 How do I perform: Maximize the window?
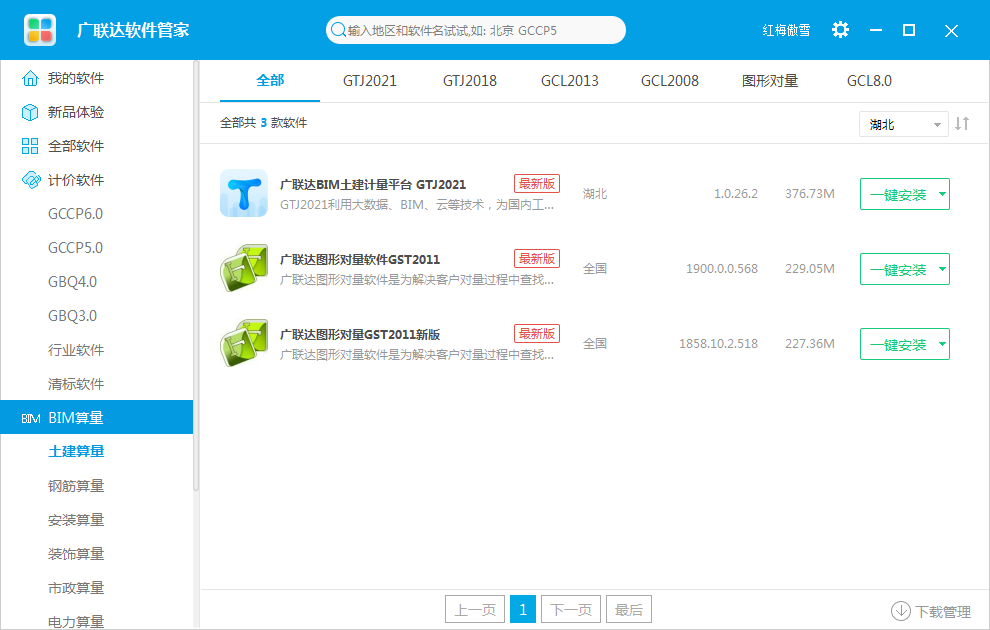[x=909, y=30]
